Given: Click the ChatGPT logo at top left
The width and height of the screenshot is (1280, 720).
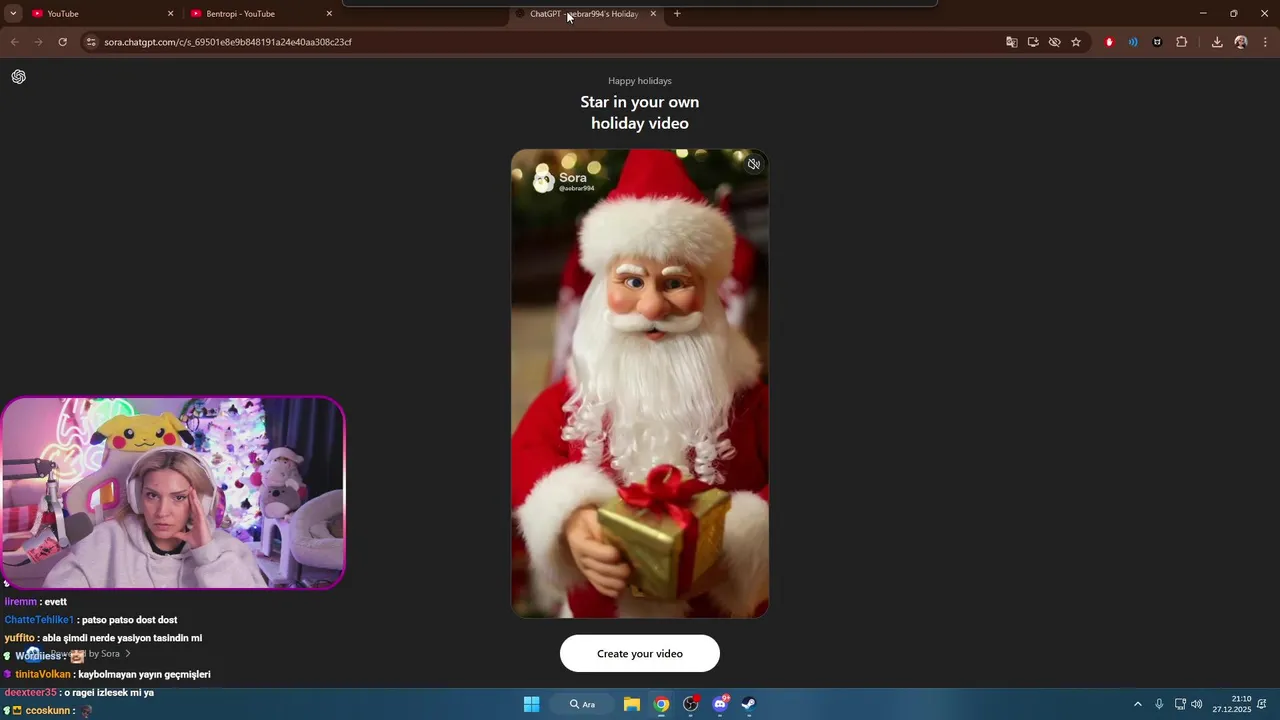Looking at the screenshot, I should [x=18, y=77].
